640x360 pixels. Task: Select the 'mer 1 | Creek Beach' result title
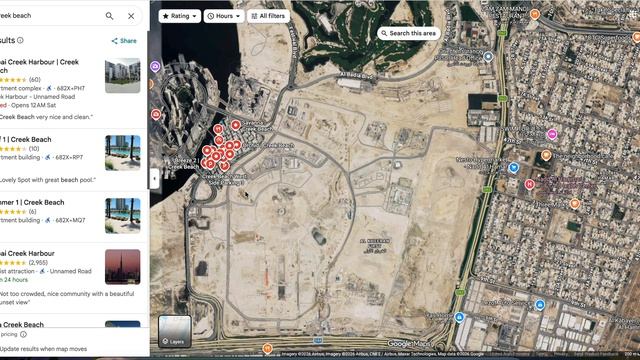coord(32,202)
